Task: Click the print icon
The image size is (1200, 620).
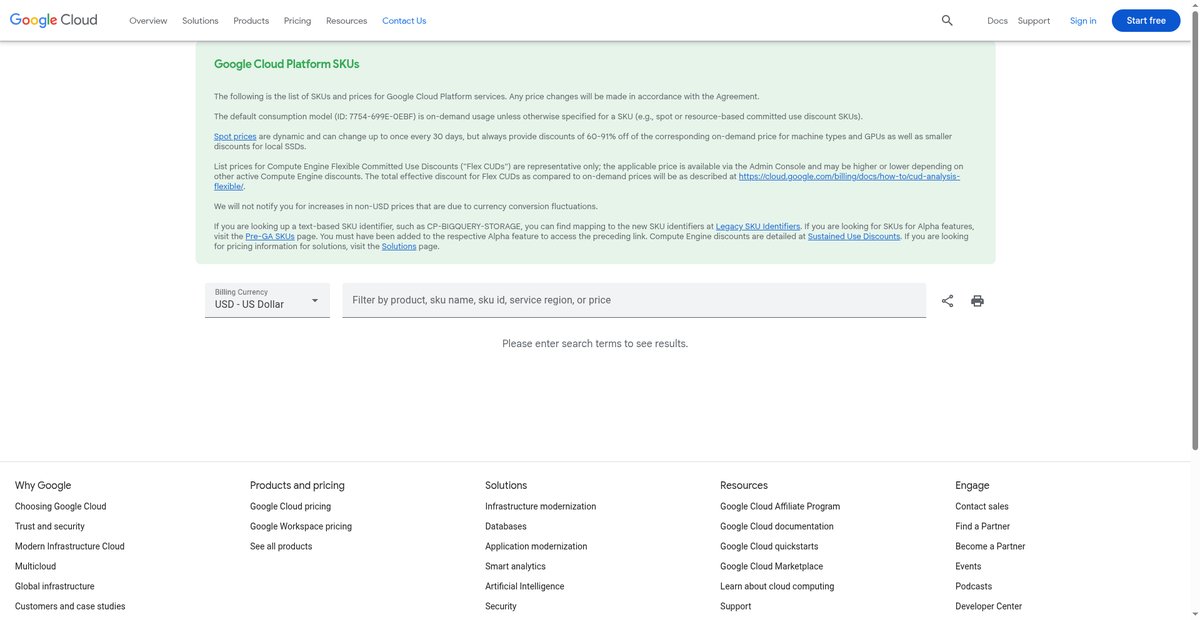Action: (x=977, y=301)
